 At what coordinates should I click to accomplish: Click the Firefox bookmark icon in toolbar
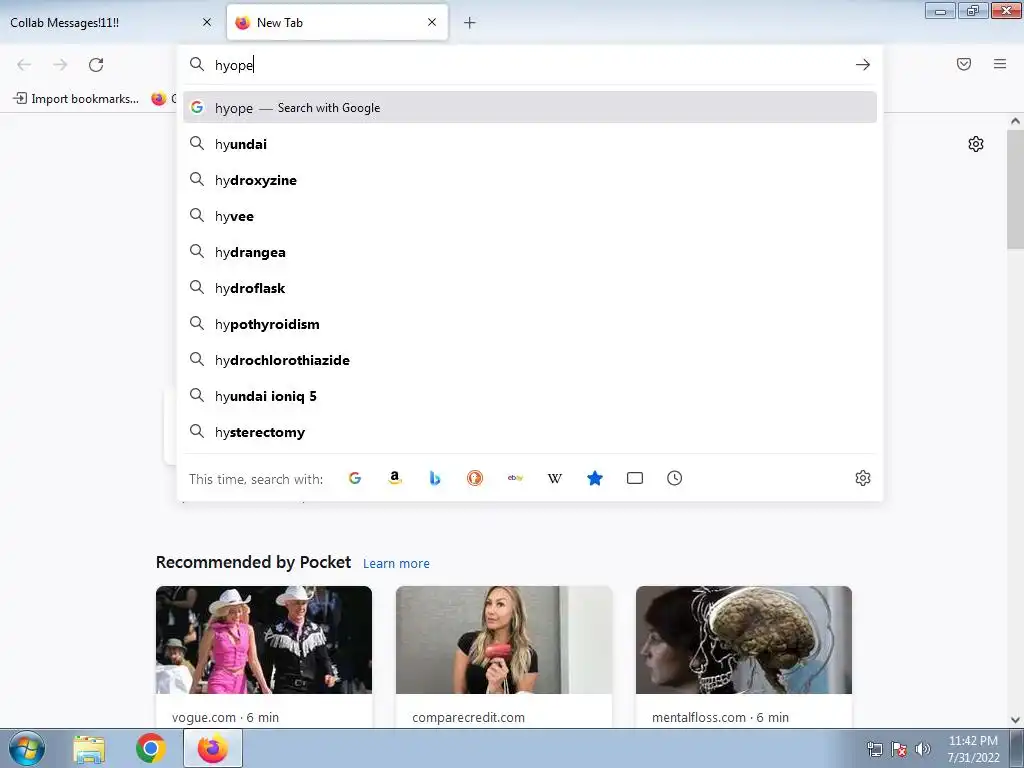click(x=159, y=99)
